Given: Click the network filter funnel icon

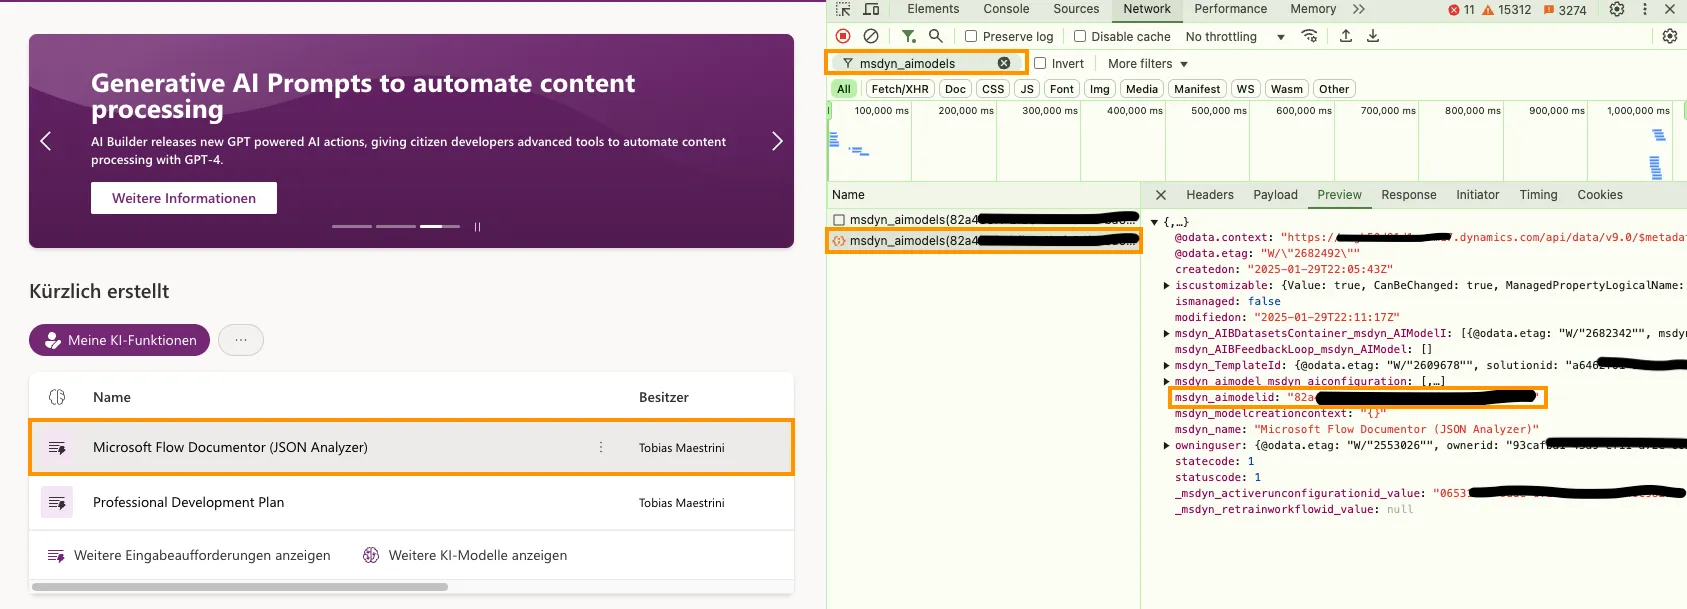Looking at the screenshot, I should [x=908, y=36].
